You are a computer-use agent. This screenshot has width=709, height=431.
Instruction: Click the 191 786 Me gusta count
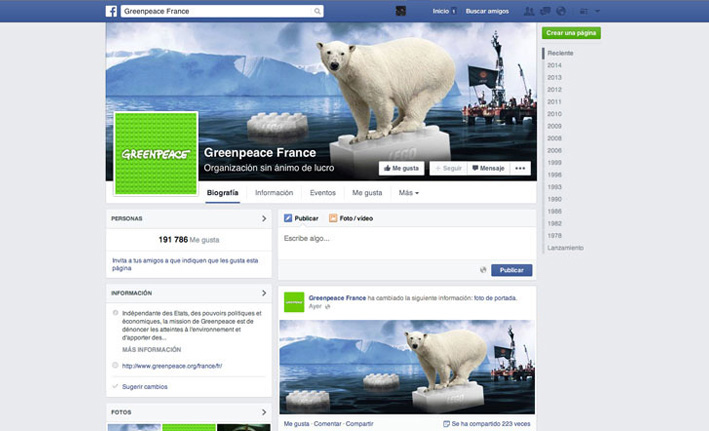click(x=189, y=240)
